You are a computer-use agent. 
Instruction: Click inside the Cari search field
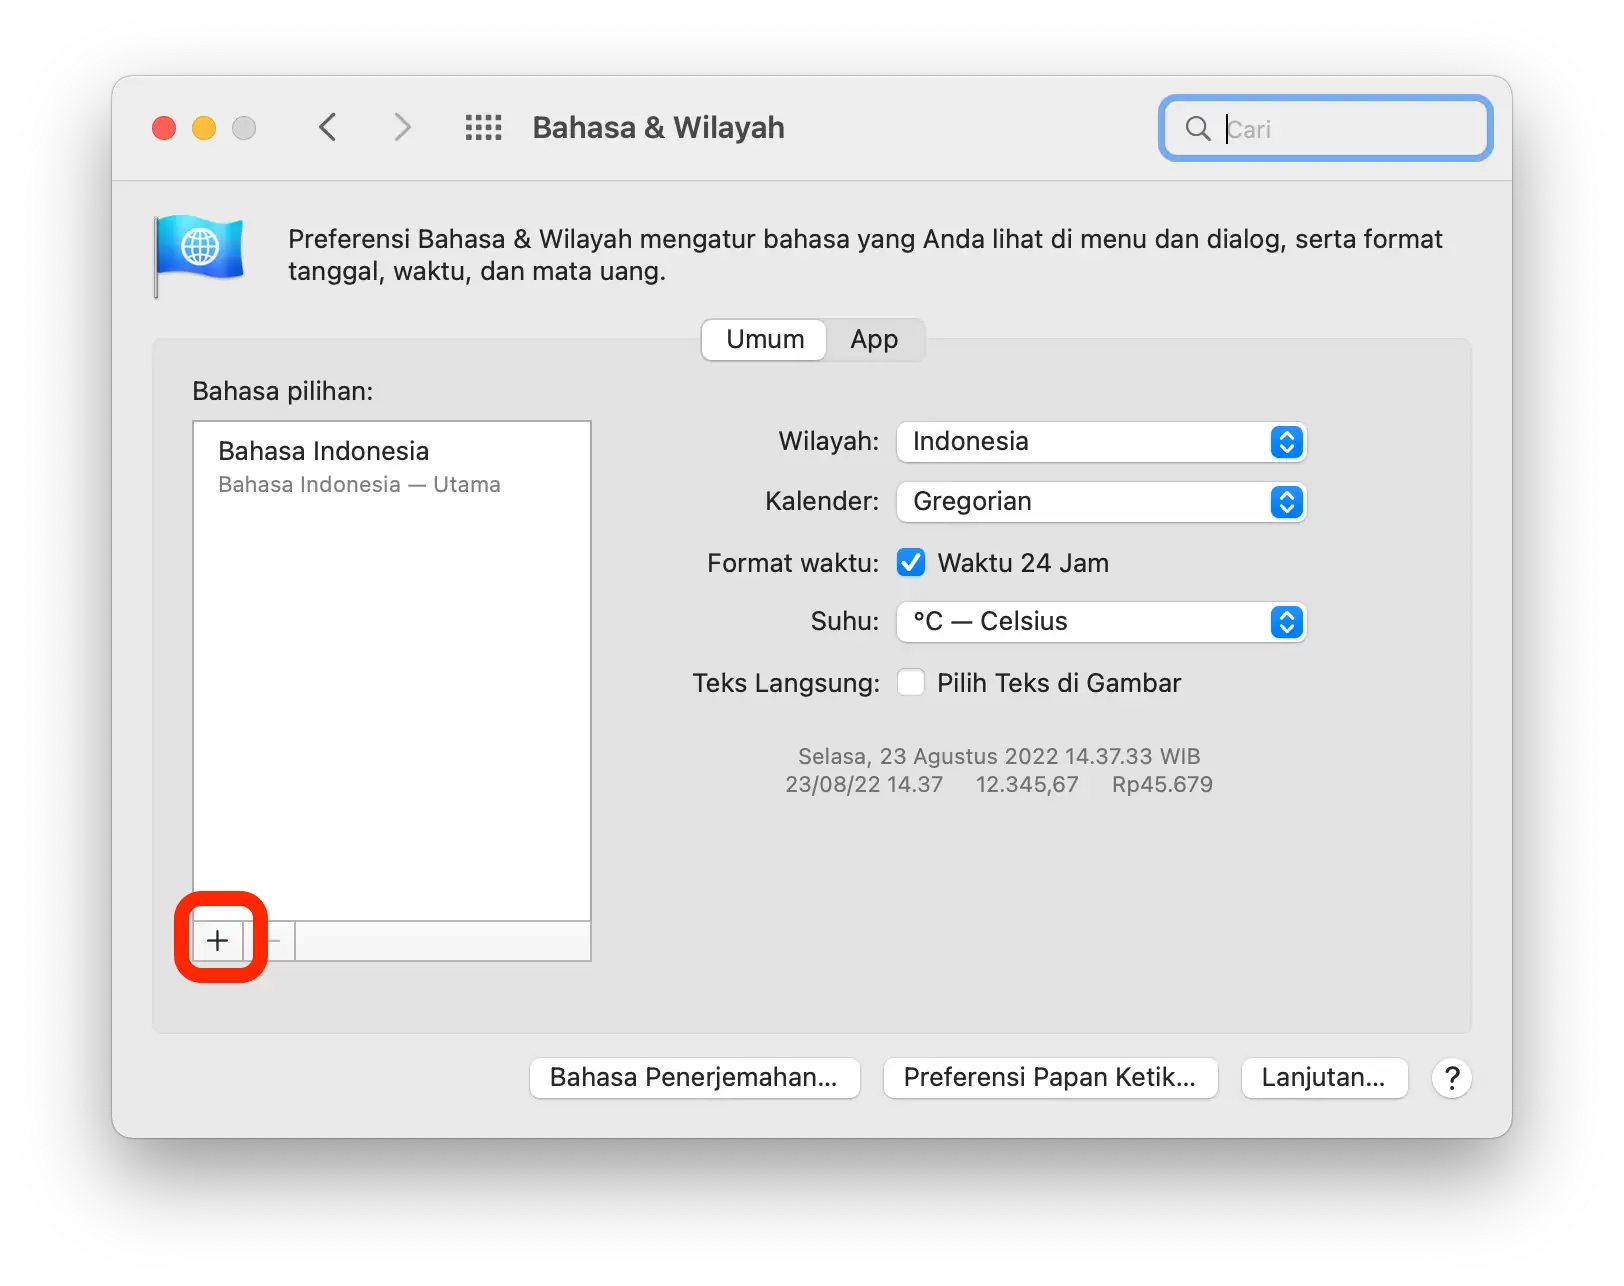pos(1330,128)
